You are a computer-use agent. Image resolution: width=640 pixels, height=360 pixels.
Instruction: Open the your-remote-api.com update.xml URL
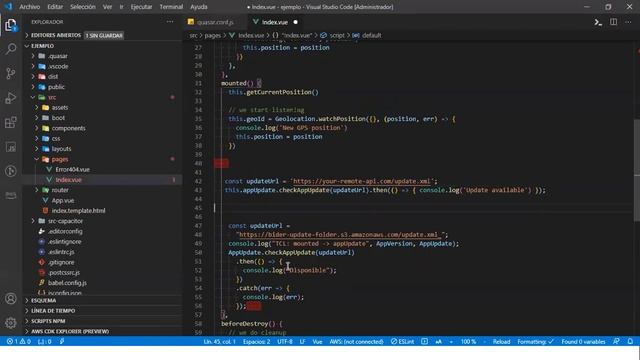point(362,181)
